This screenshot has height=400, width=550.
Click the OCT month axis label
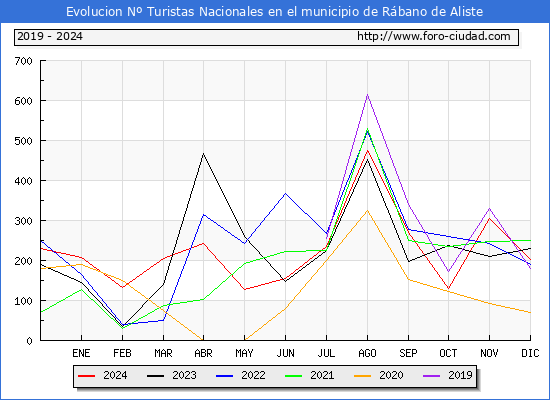448,353
